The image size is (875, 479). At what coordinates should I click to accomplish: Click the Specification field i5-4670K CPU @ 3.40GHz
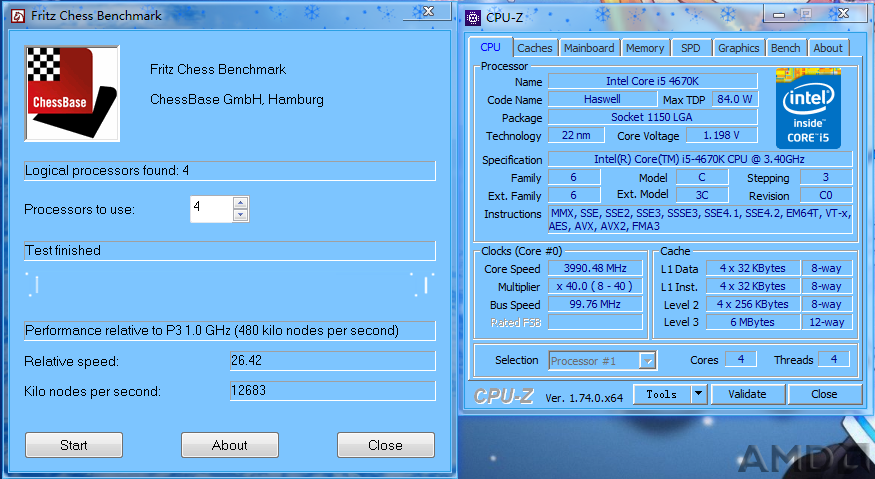coord(700,159)
